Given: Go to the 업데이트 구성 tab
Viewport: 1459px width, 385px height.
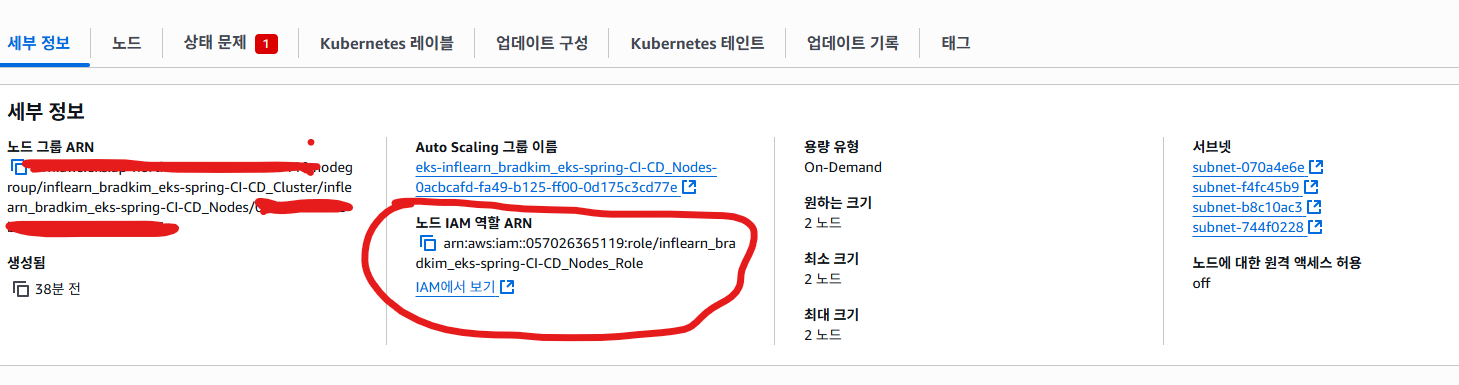Looking at the screenshot, I should click(542, 43).
